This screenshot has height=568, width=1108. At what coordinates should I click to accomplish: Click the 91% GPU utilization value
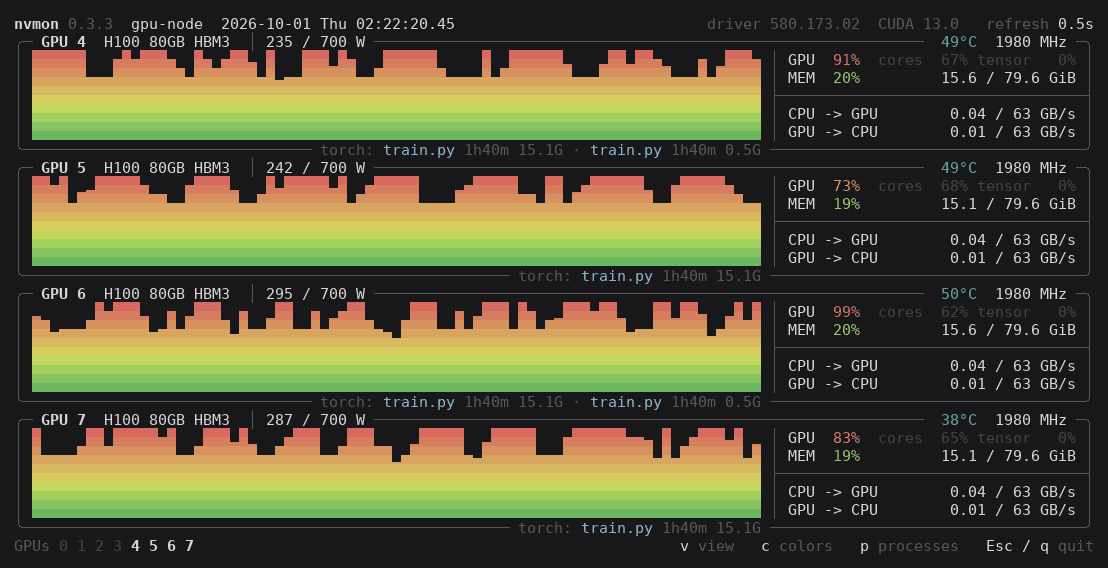pyautogui.click(x=846, y=60)
